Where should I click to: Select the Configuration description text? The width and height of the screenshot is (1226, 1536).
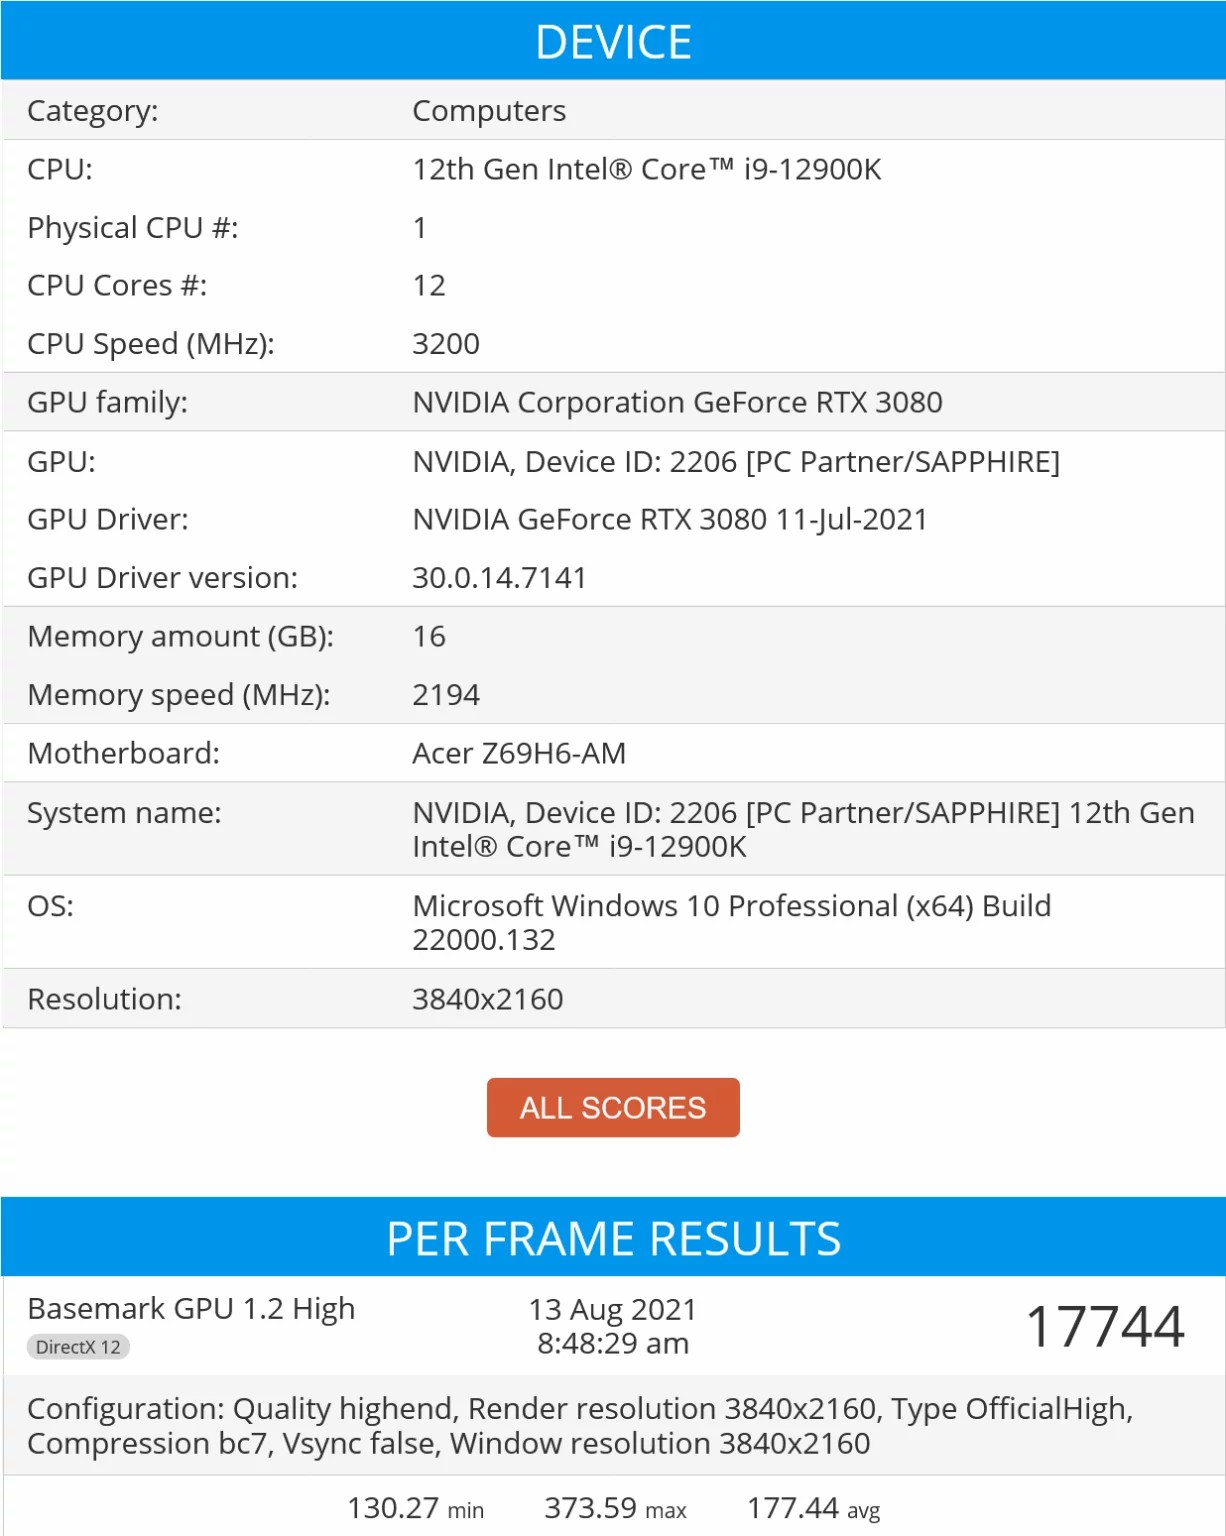[580, 1426]
